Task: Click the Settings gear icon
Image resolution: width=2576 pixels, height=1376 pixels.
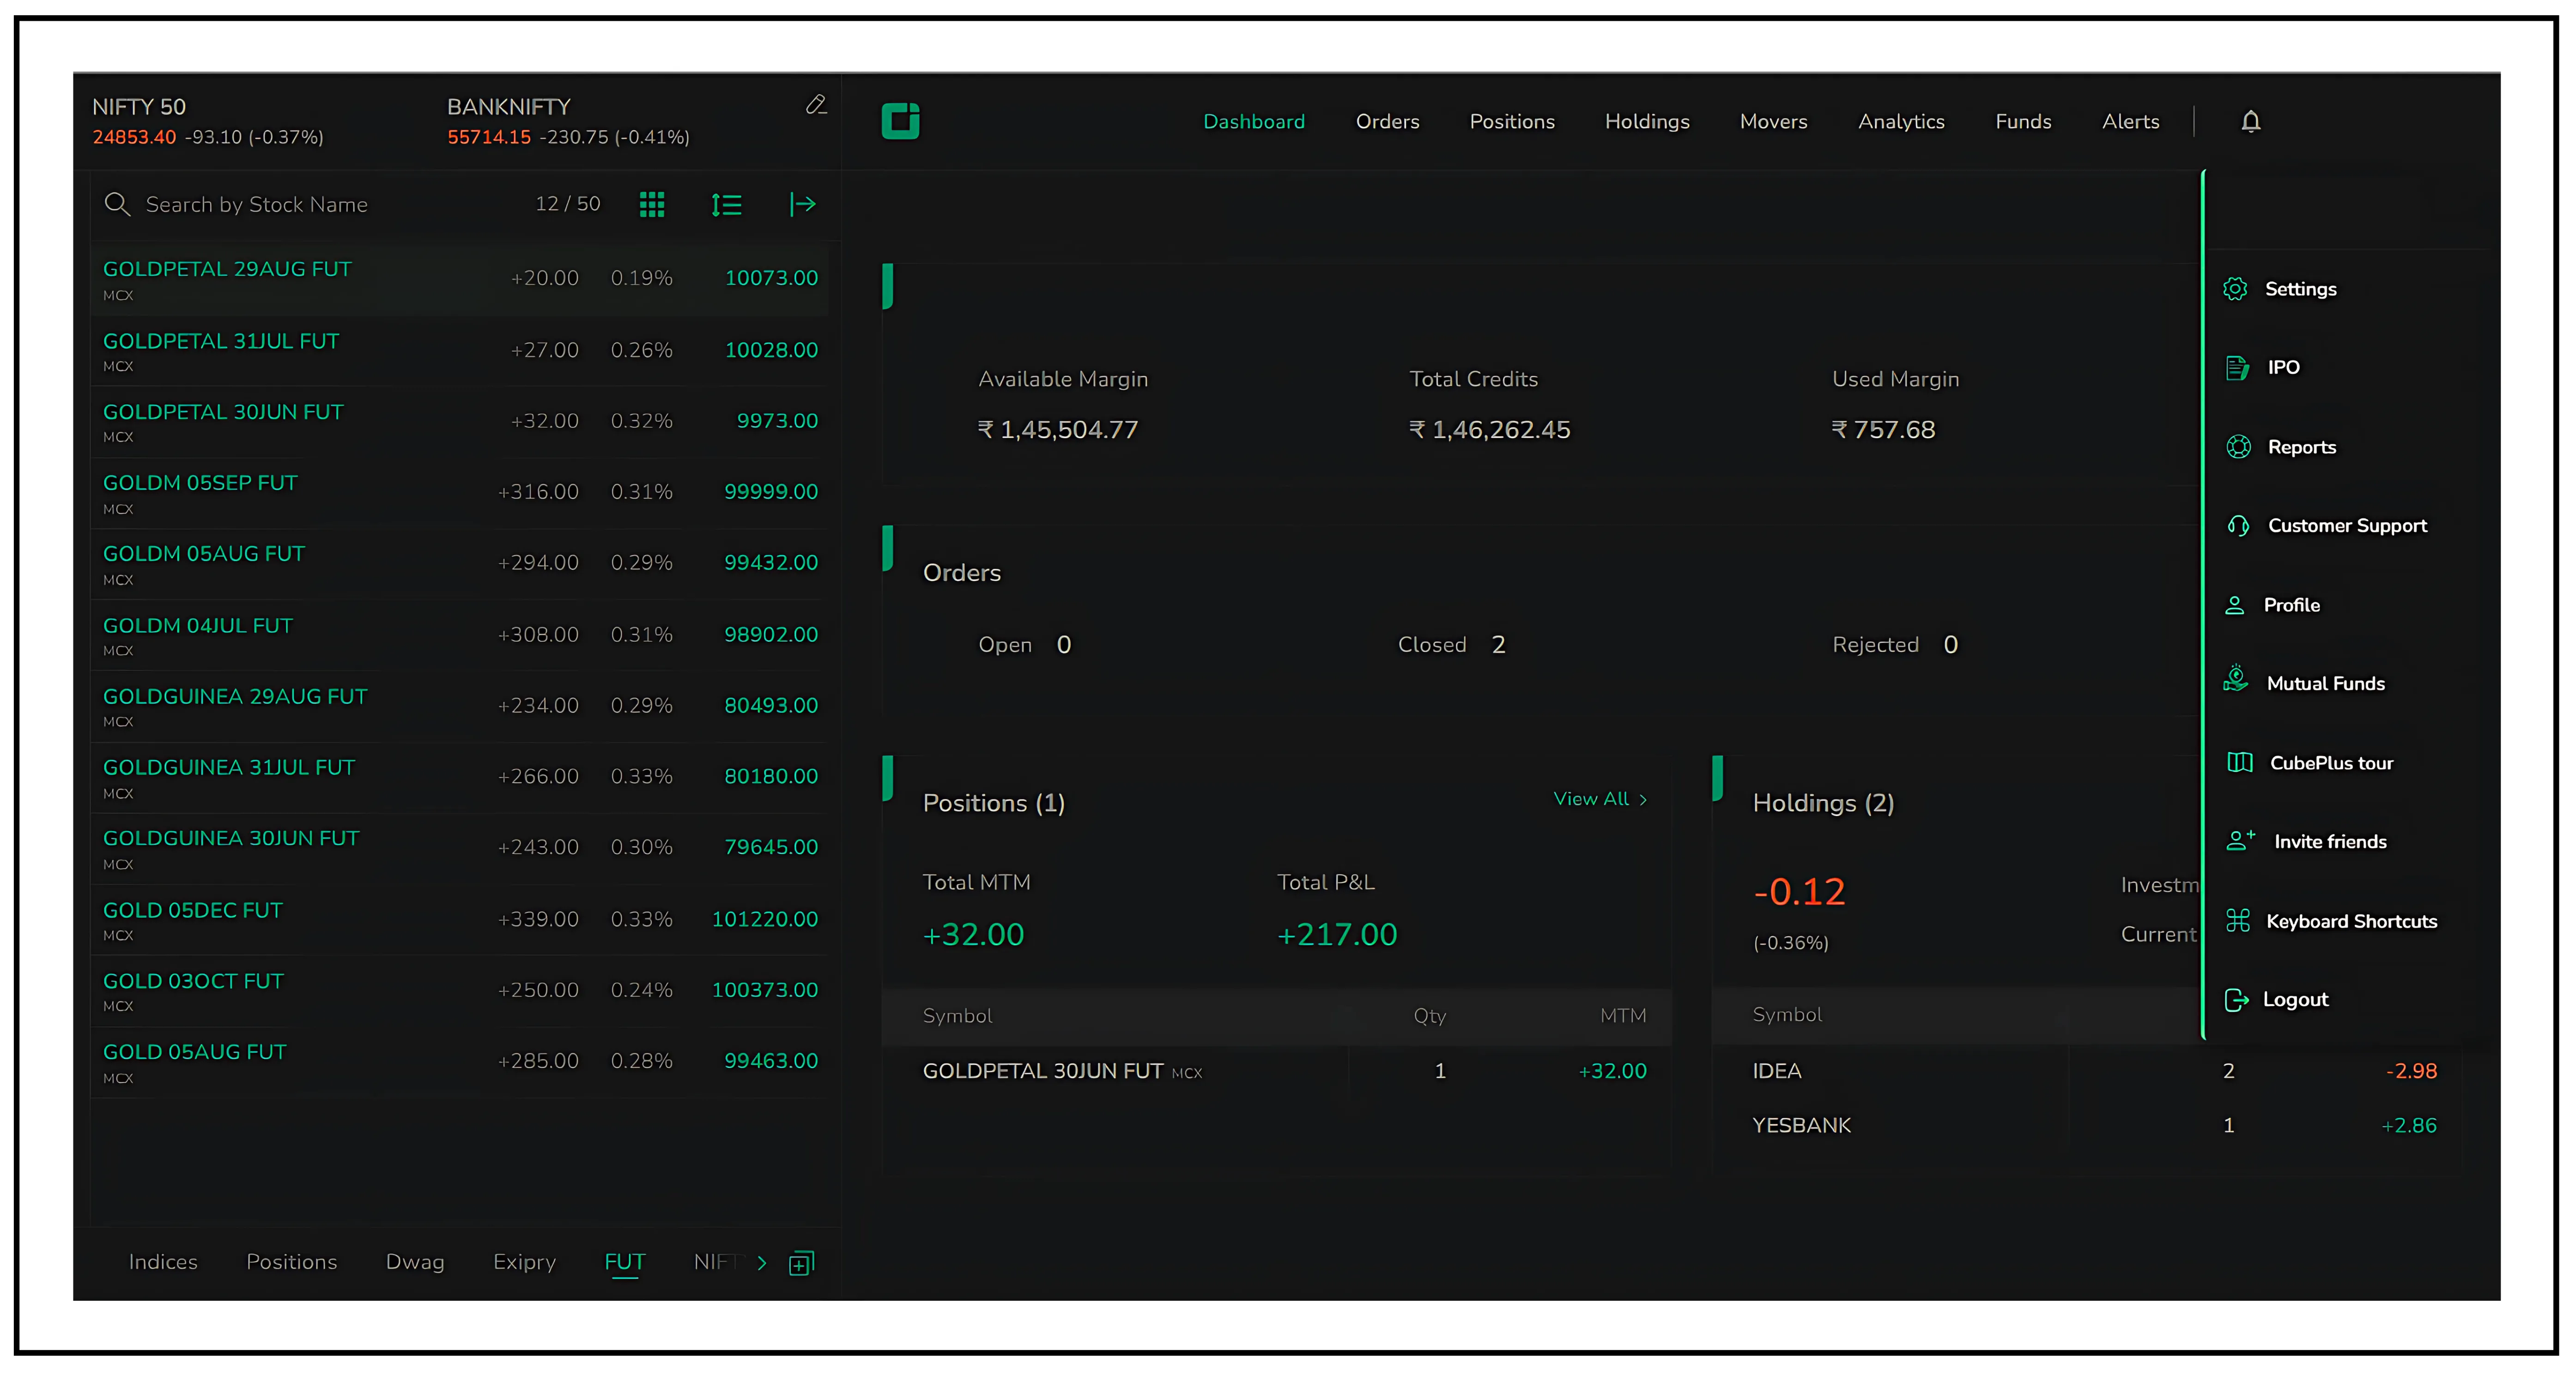Action: [2235, 289]
